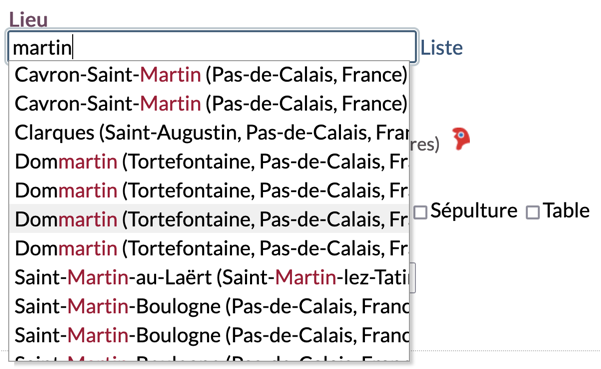Viewport: 601px width, 369px height.
Task: Pick the second Saint-Martin-Boulogne suggestion
Action: 209,335
